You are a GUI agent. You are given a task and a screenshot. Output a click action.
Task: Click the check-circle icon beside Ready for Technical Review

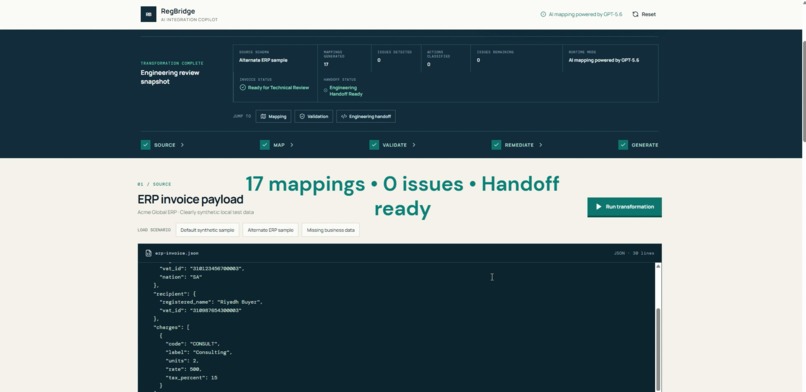pos(243,87)
